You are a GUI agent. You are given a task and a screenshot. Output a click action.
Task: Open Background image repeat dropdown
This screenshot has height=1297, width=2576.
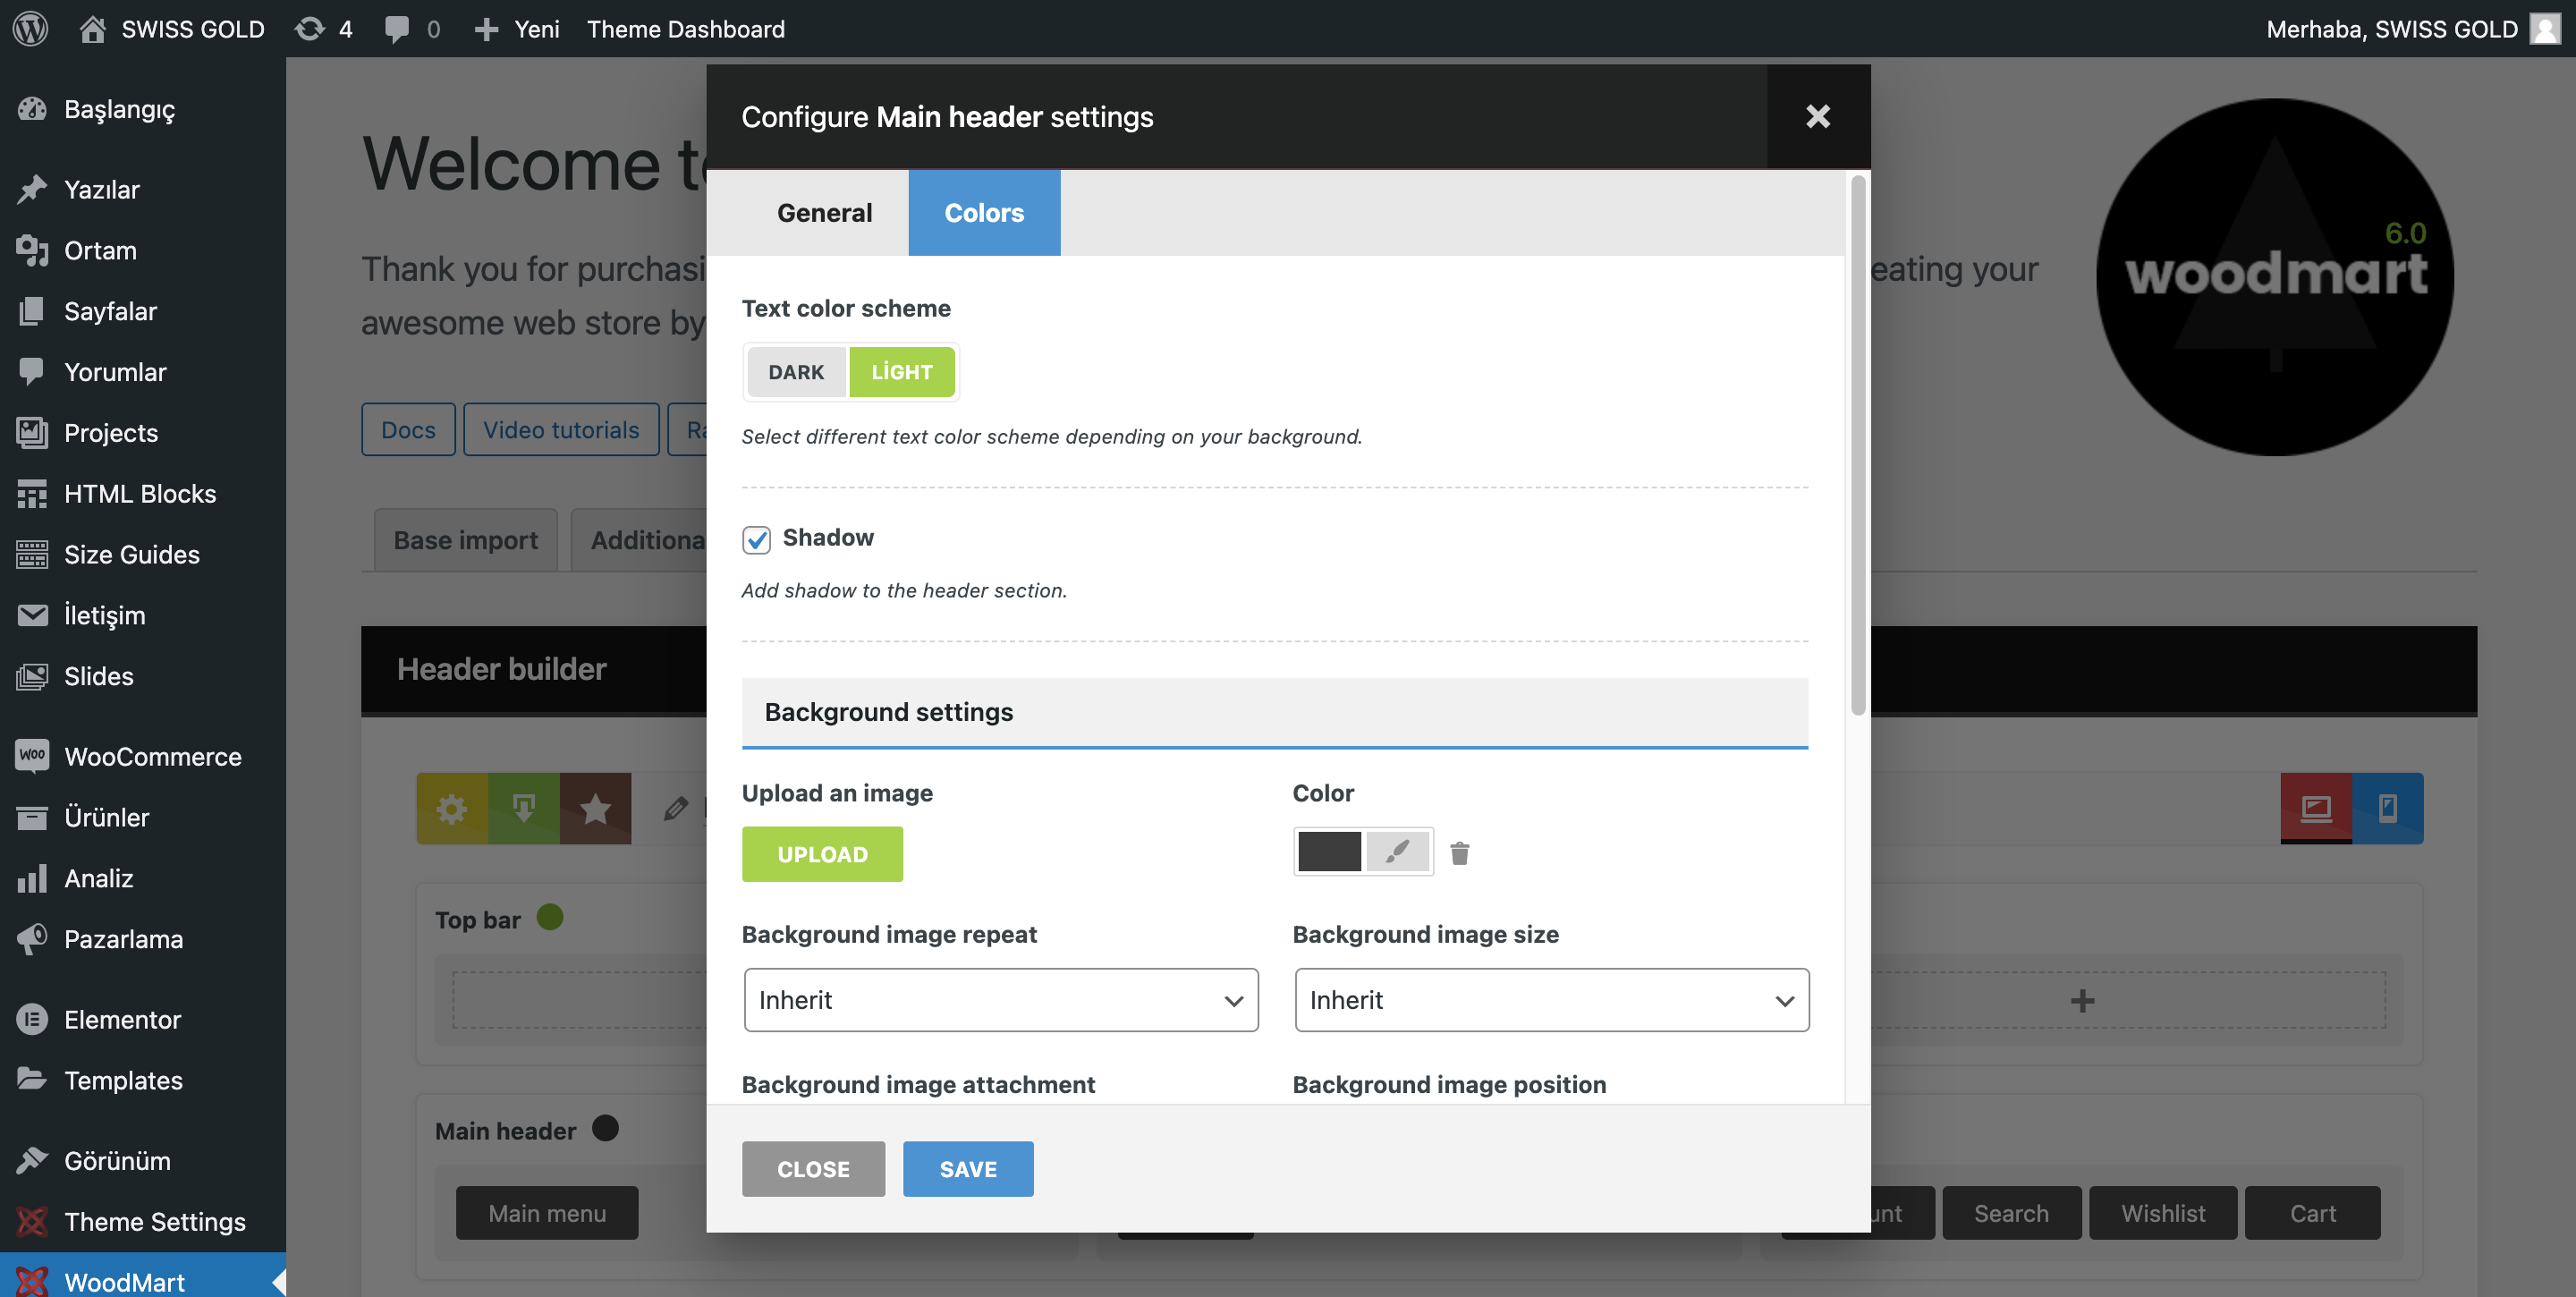click(1000, 1000)
